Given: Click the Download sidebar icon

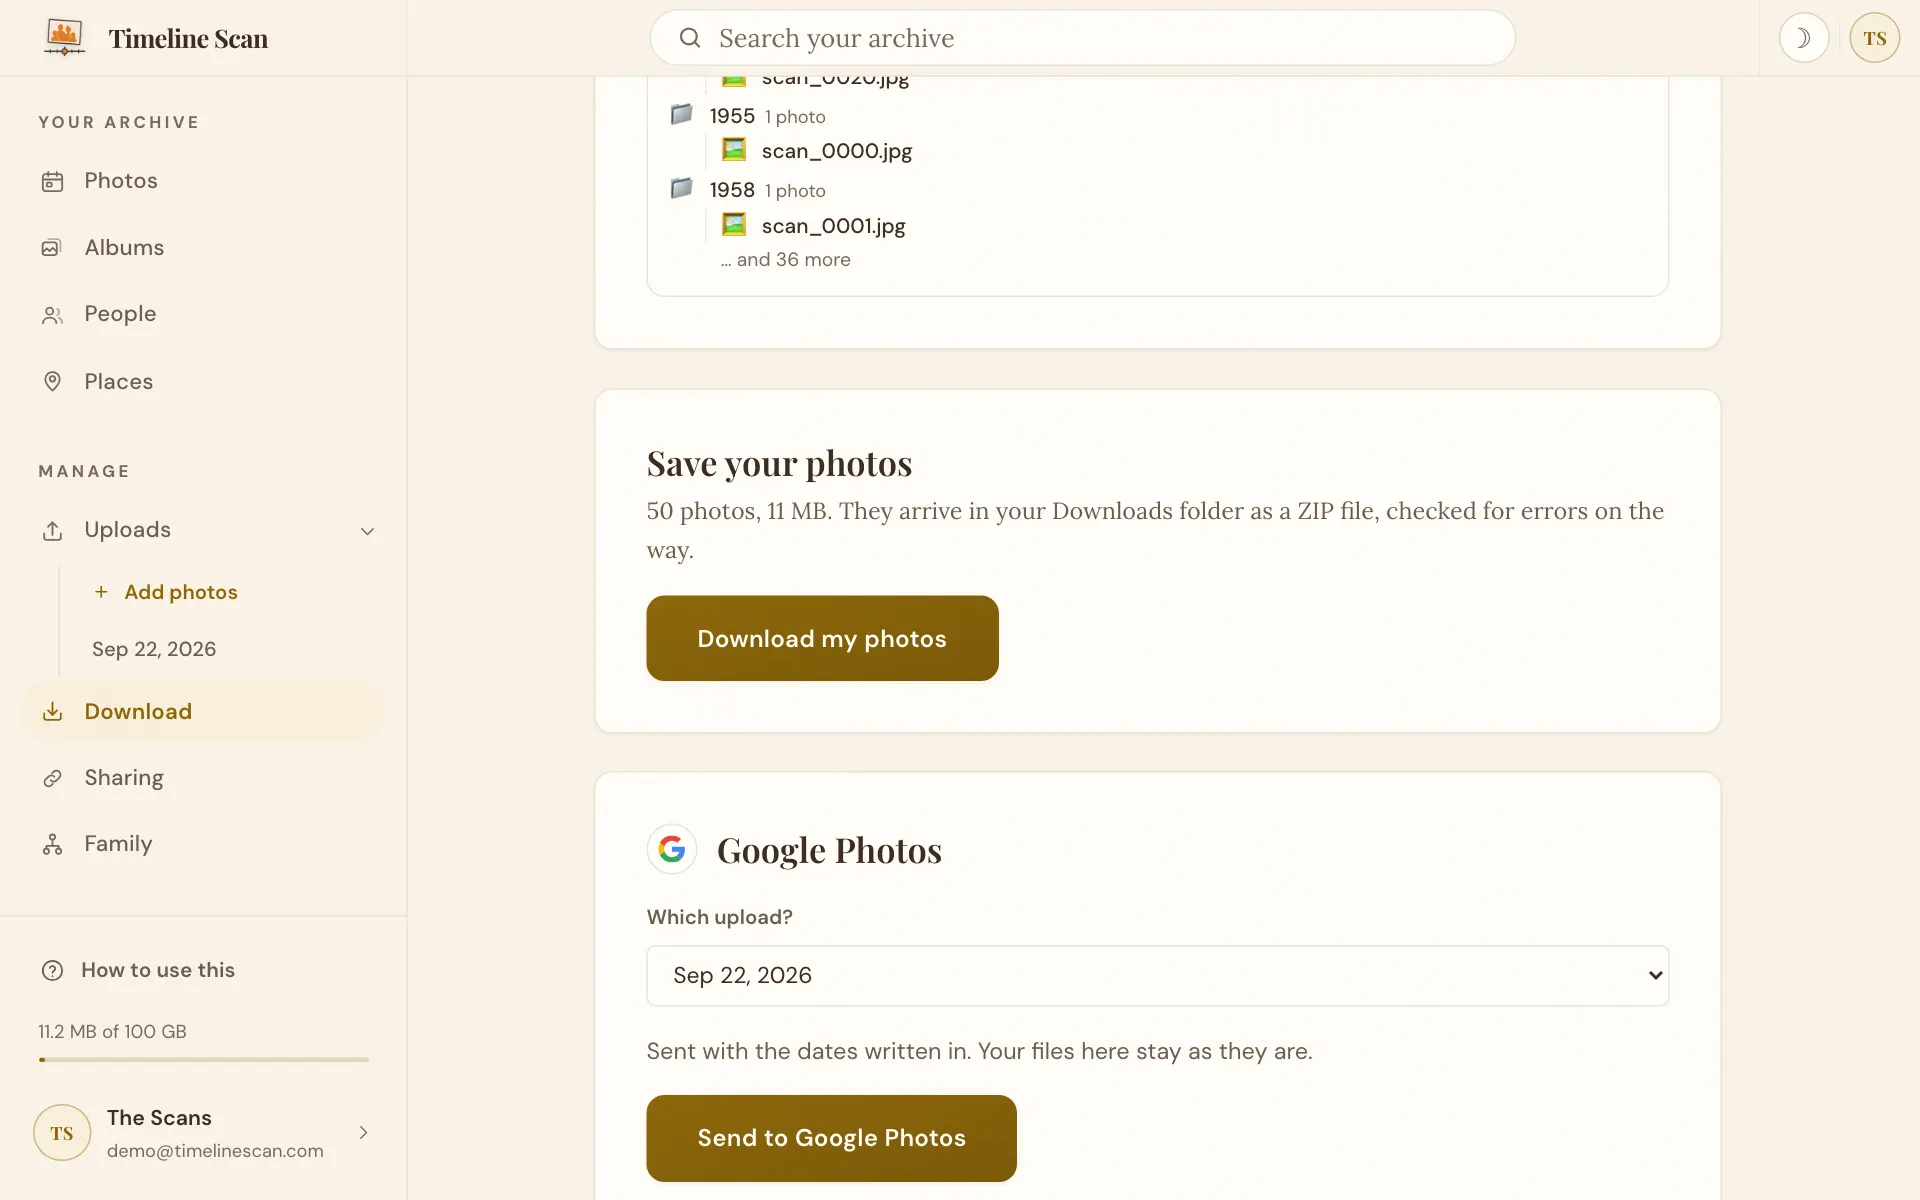Looking at the screenshot, I should (x=53, y=712).
